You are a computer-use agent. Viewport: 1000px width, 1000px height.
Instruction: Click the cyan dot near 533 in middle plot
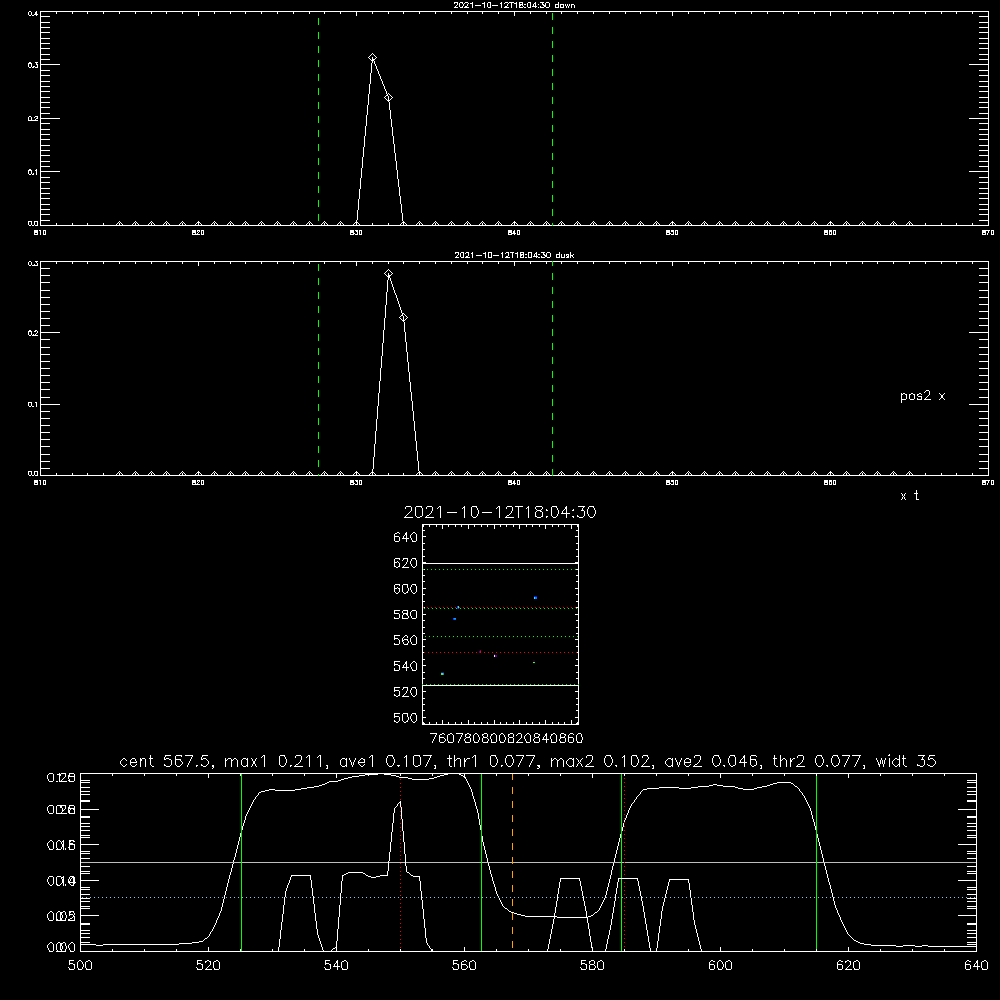pos(442,674)
